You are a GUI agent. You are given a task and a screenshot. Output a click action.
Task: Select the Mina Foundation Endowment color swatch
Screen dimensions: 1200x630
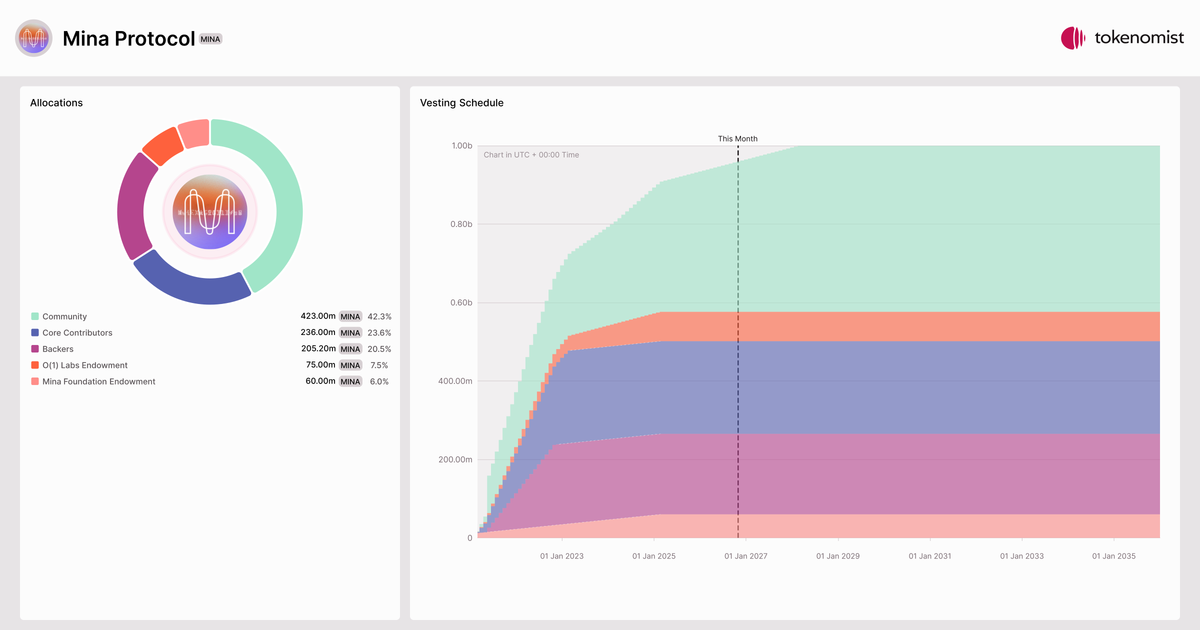[35, 381]
